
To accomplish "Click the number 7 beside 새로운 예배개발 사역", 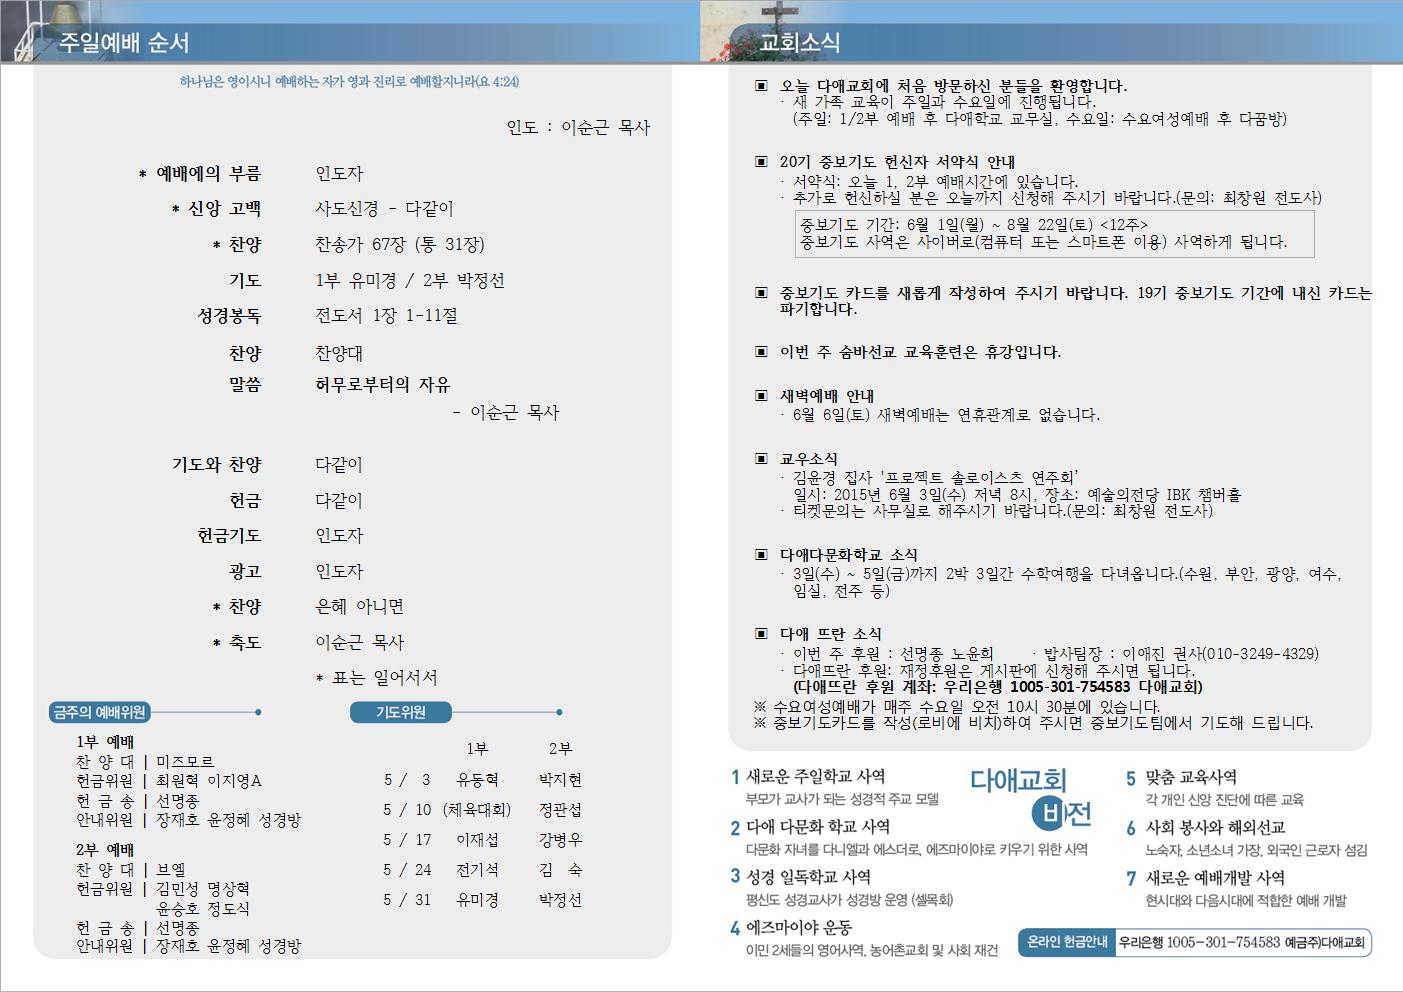I will point(1131,878).
